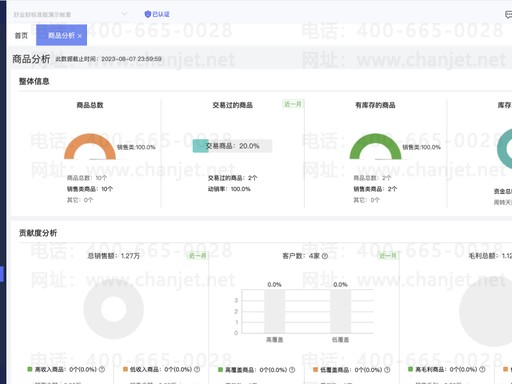Click the 有库存的商品 card title
The image size is (512, 384).
(x=375, y=105)
